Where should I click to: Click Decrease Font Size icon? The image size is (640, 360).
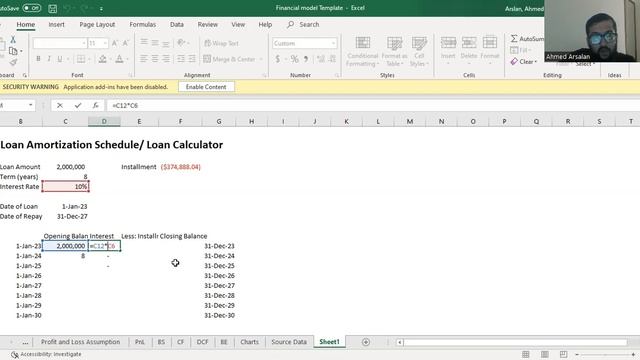(126, 43)
